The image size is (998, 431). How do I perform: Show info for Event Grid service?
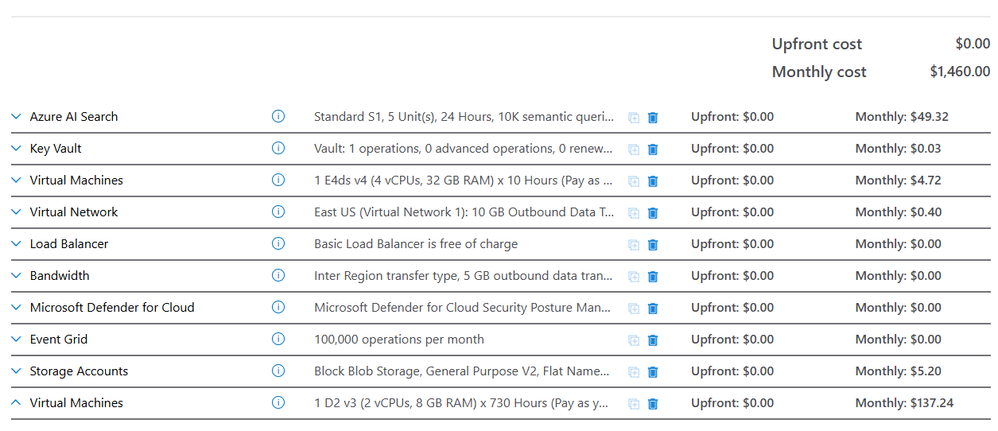[x=279, y=340]
